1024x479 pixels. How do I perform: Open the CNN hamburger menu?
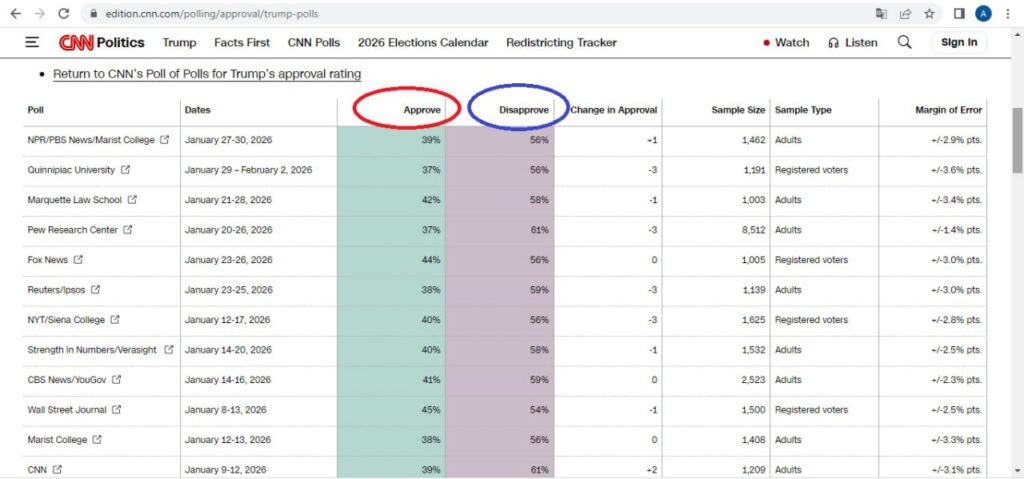pos(32,42)
